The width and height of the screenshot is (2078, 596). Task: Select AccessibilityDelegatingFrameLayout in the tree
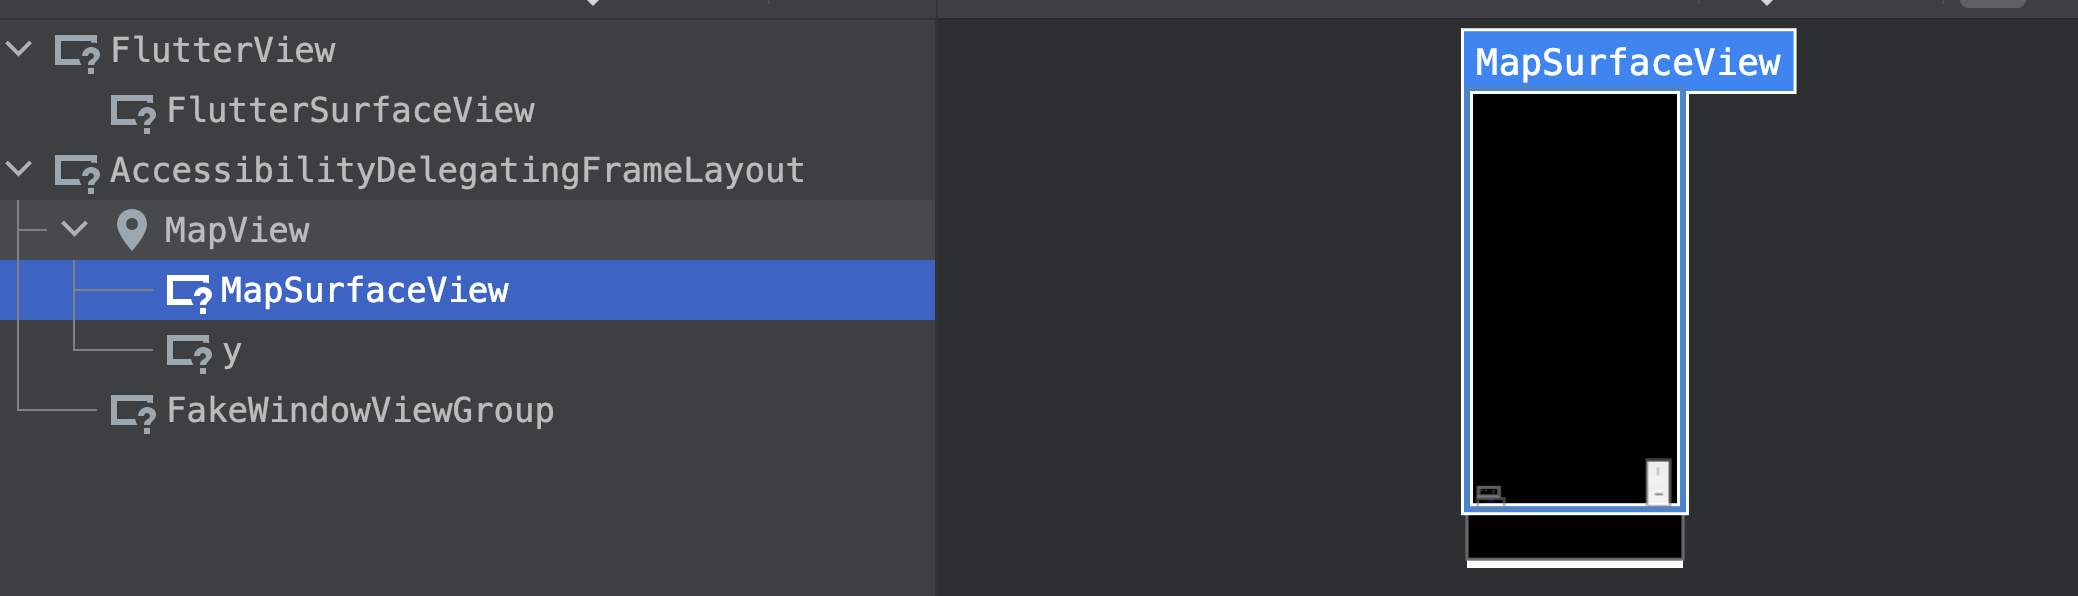click(x=457, y=170)
